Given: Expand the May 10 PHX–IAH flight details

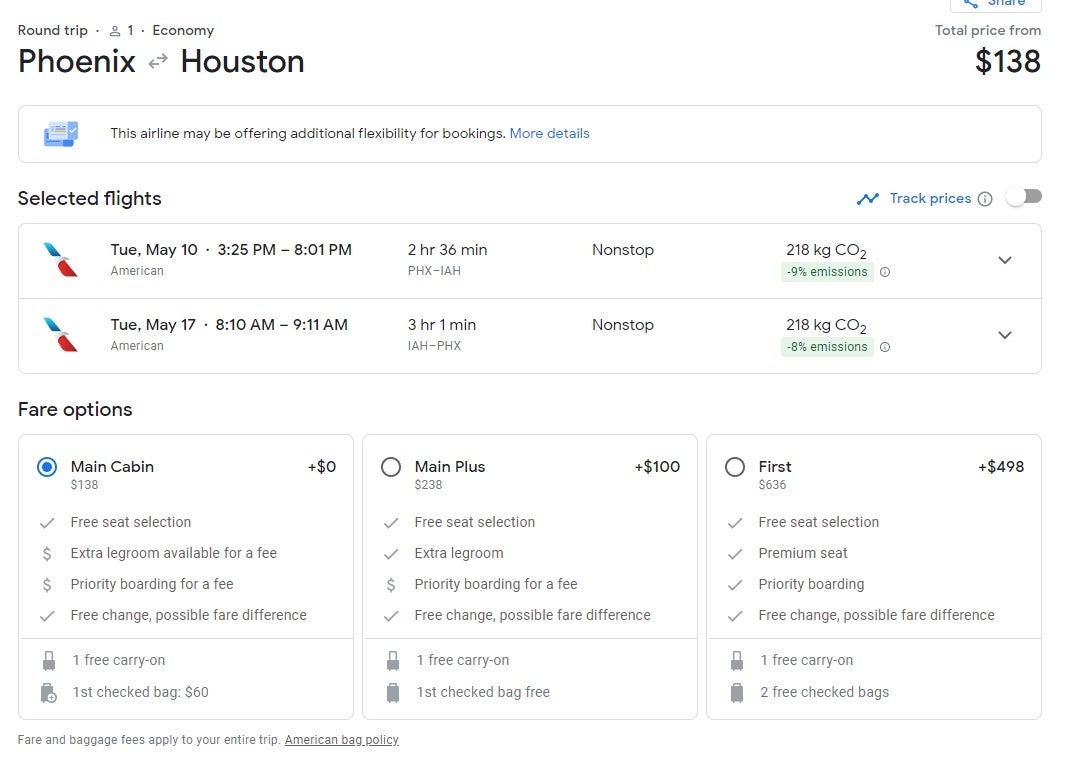Looking at the screenshot, I should point(1005,260).
